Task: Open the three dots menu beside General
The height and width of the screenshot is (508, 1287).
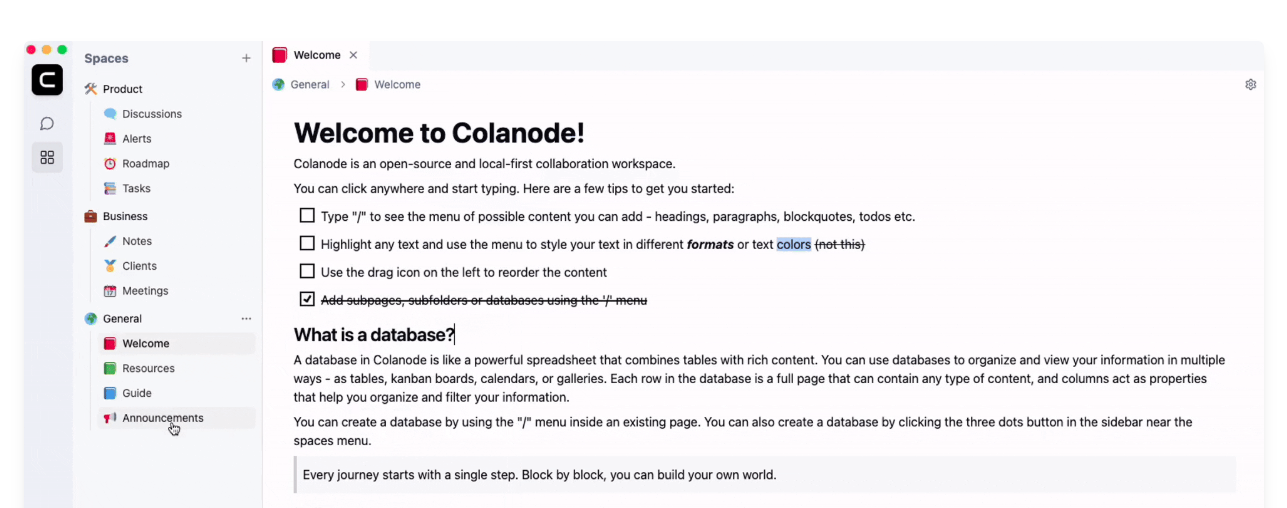Action: 246,319
